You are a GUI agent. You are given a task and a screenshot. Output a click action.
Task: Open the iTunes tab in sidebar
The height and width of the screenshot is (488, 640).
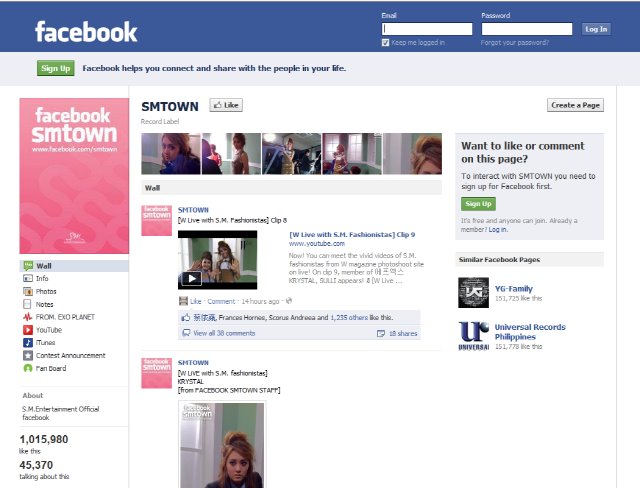coord(45,342)
